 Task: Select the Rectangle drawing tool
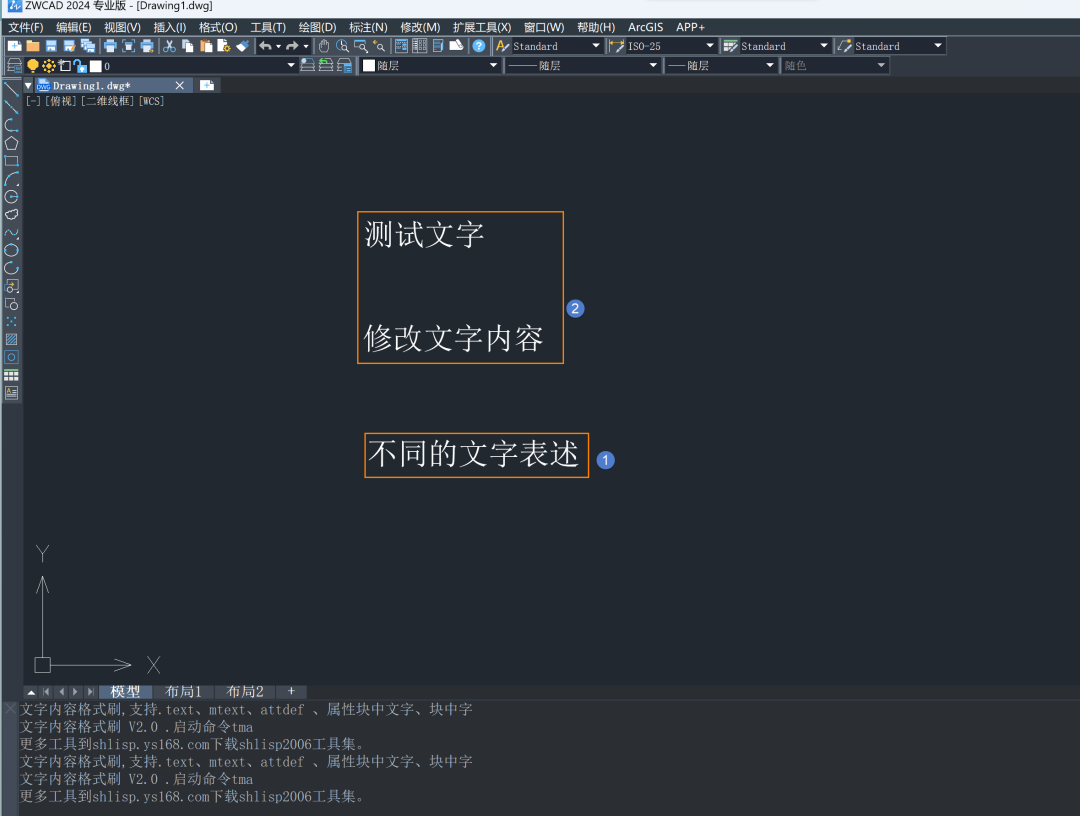click(11, 161)
